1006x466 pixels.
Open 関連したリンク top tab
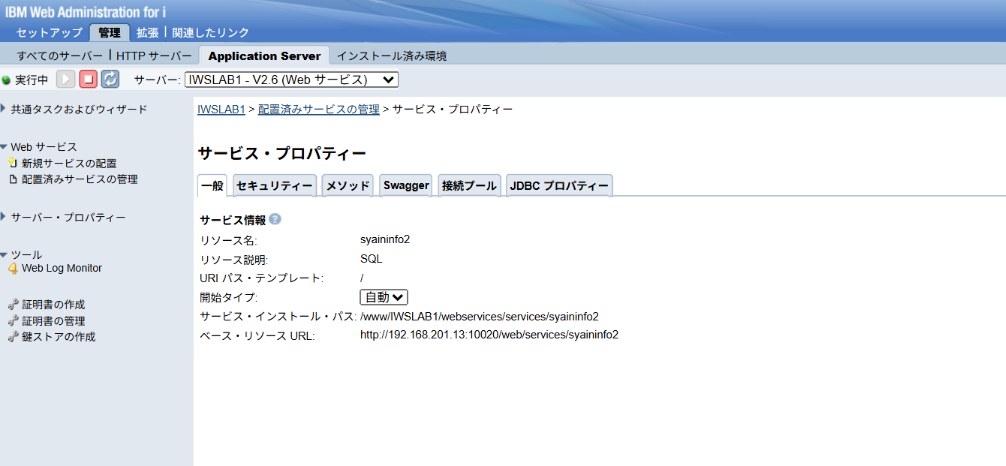pos(210,33)
